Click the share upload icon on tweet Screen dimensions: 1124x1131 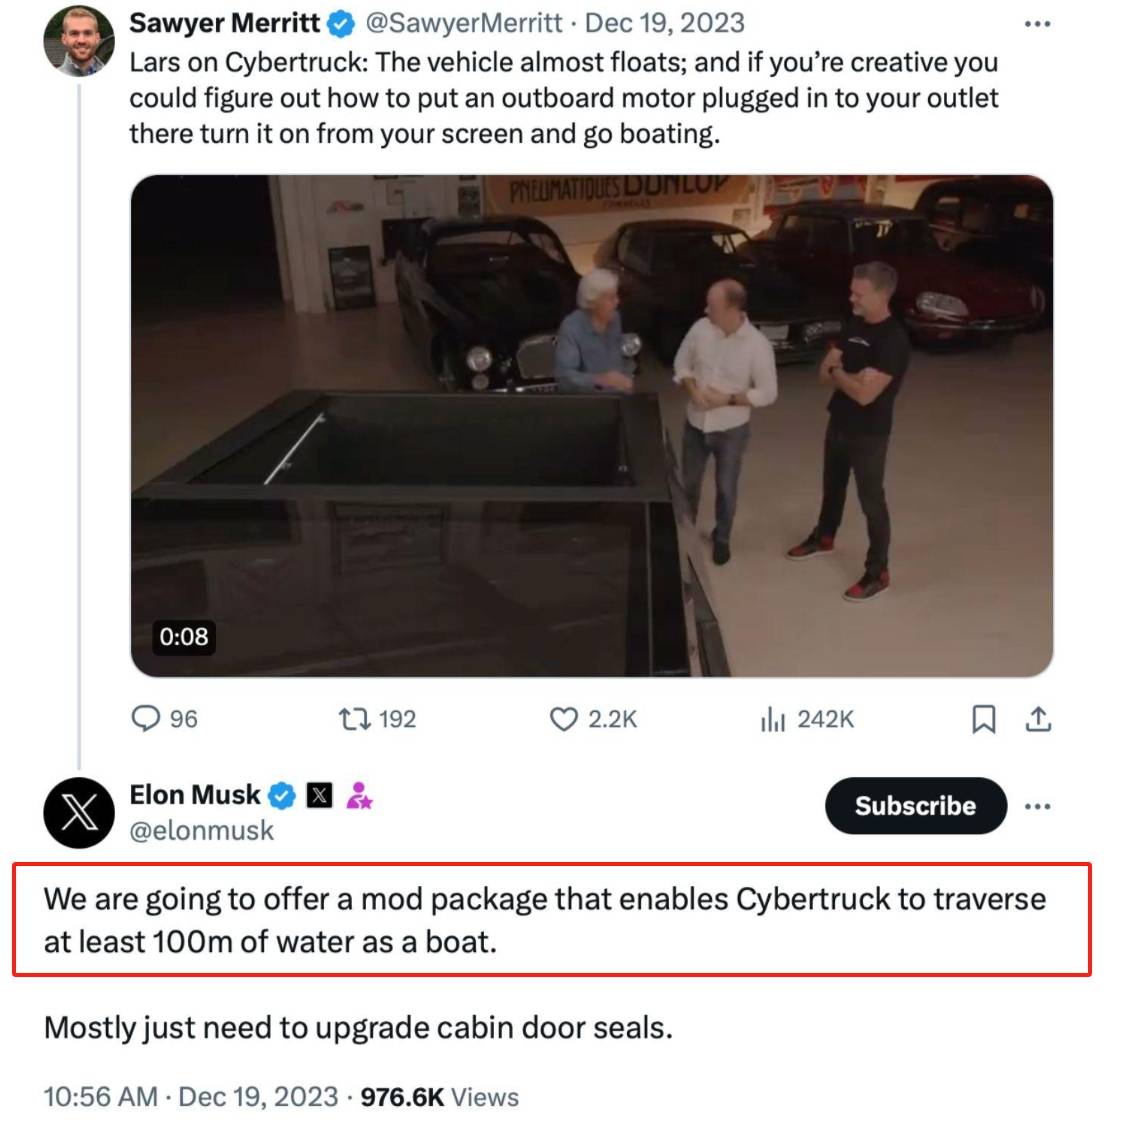[x=1038, y=719]
